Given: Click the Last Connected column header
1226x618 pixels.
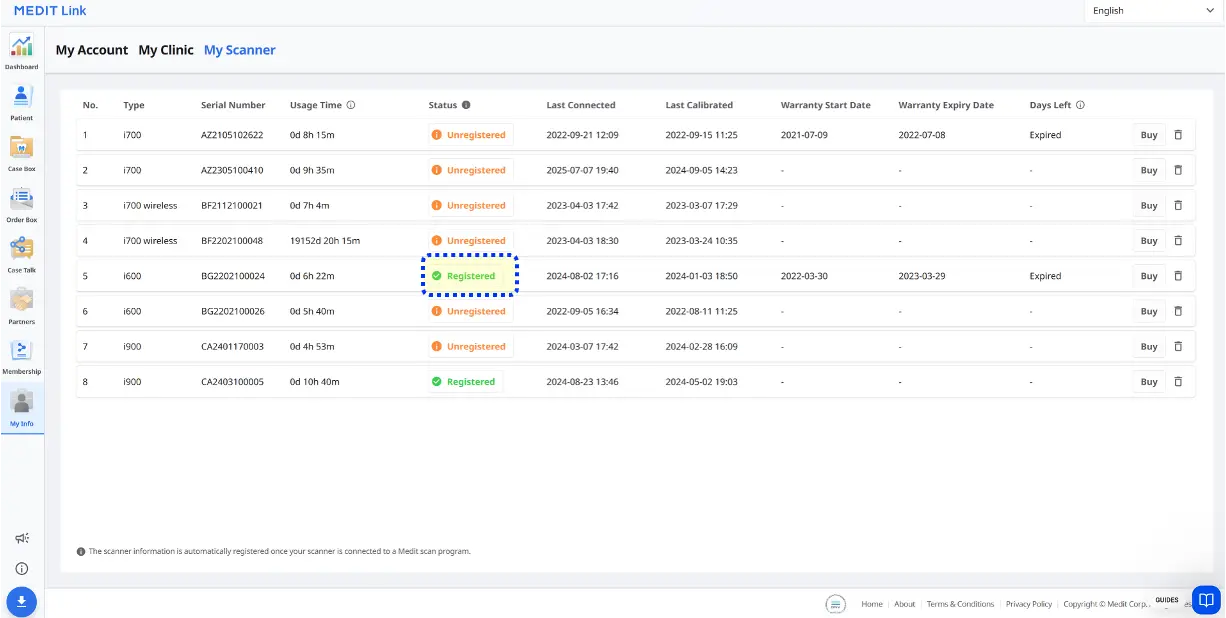Looking at the screenshot, I should (581, 105).
